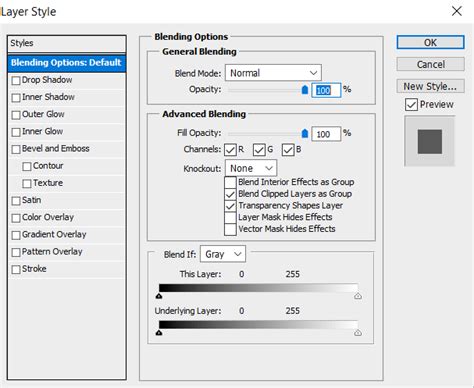The height and width of the screenshot is (388, 474).
Task: Enable the Drop Shadow checkbox
Action: click(16, 81)
